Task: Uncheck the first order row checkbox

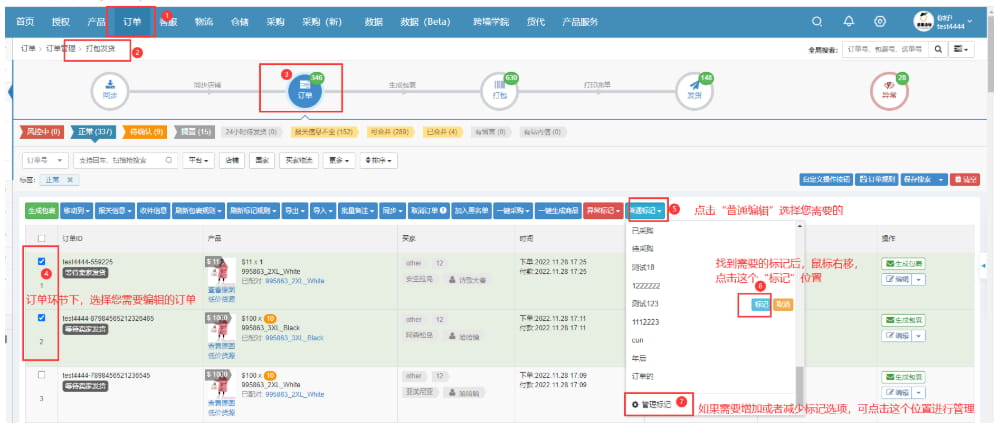Action: pyautogui.click(x=41, y=262)
